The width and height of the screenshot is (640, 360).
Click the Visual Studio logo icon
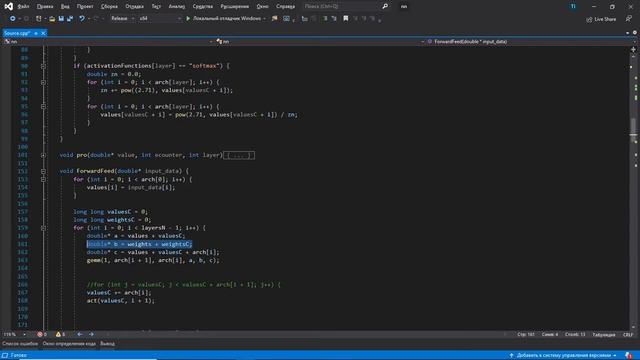point(8,6)
